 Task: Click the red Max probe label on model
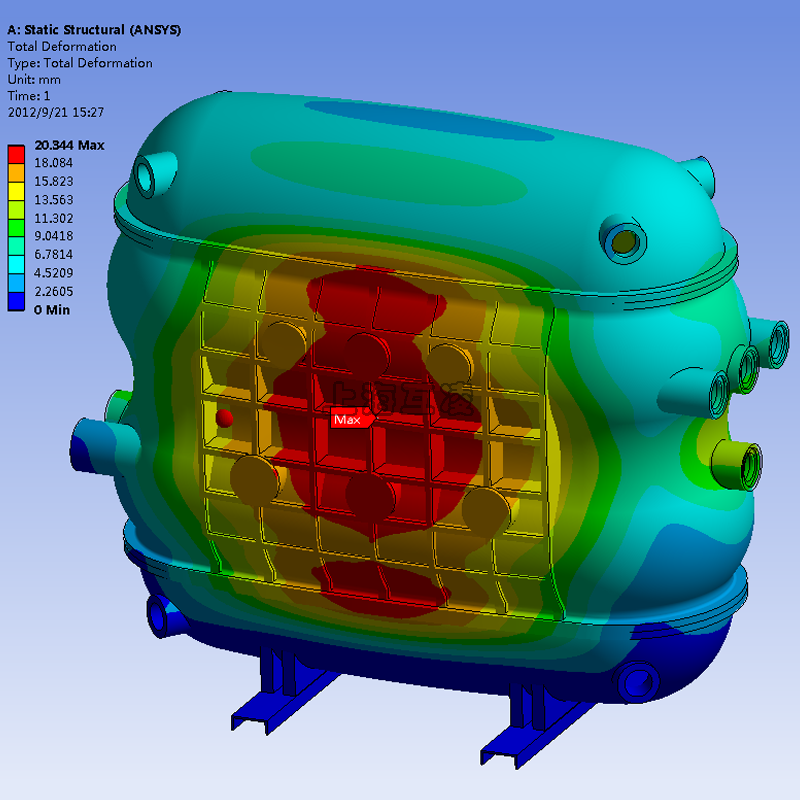click(349, 420)
